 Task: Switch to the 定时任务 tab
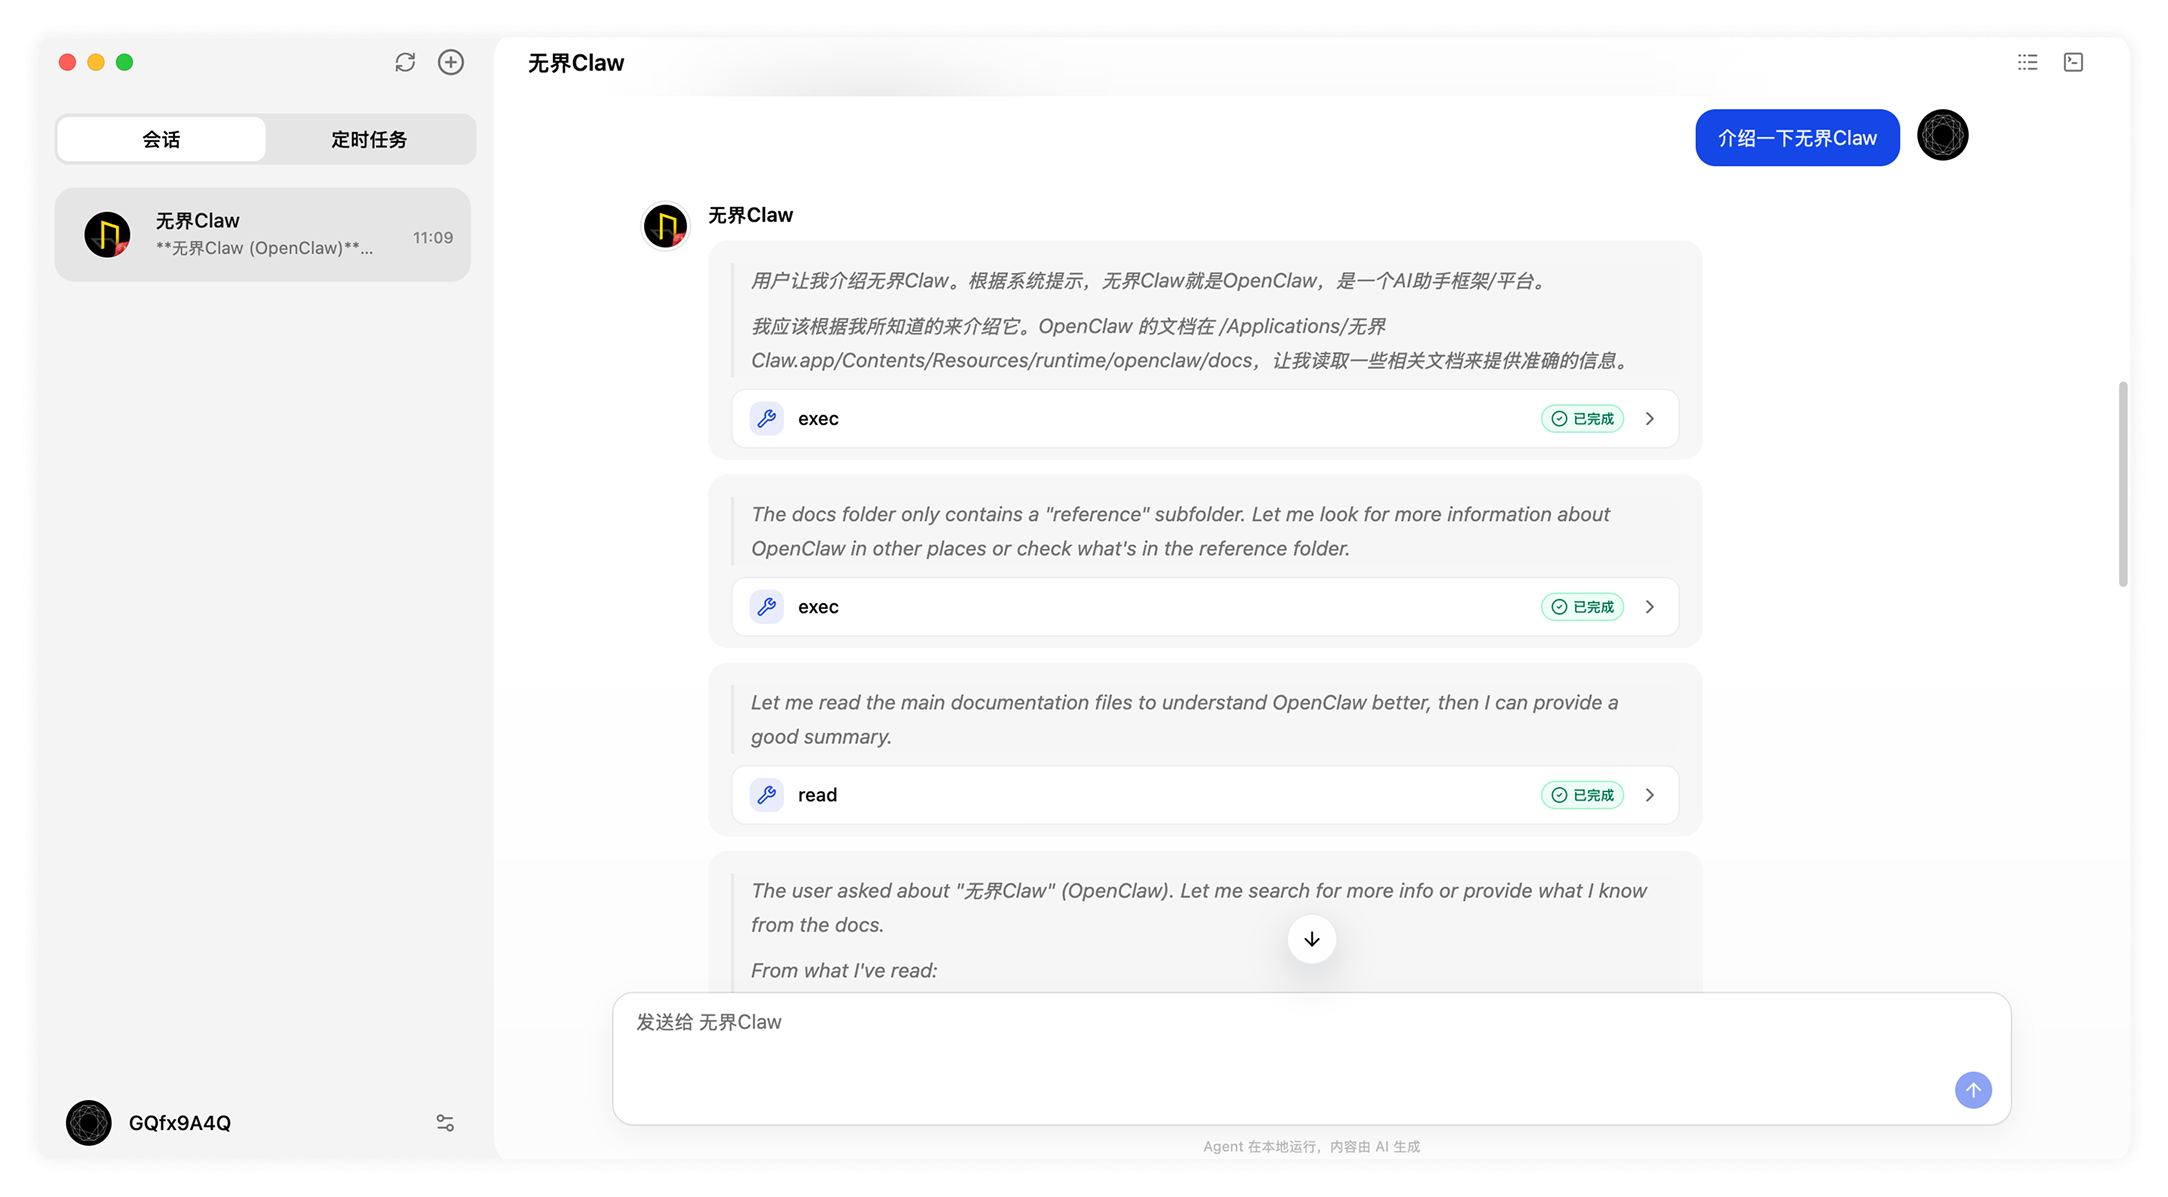click(369, 139)
